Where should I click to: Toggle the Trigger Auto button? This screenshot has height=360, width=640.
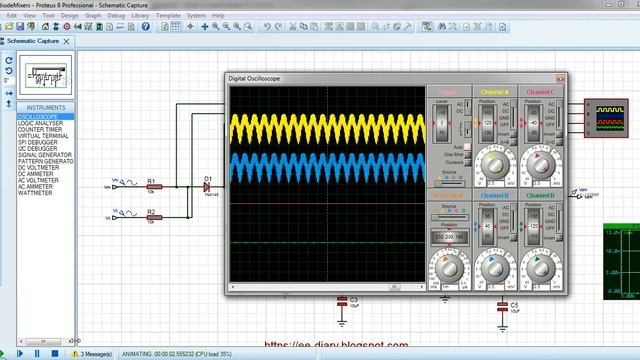click(x=467, y=147)
